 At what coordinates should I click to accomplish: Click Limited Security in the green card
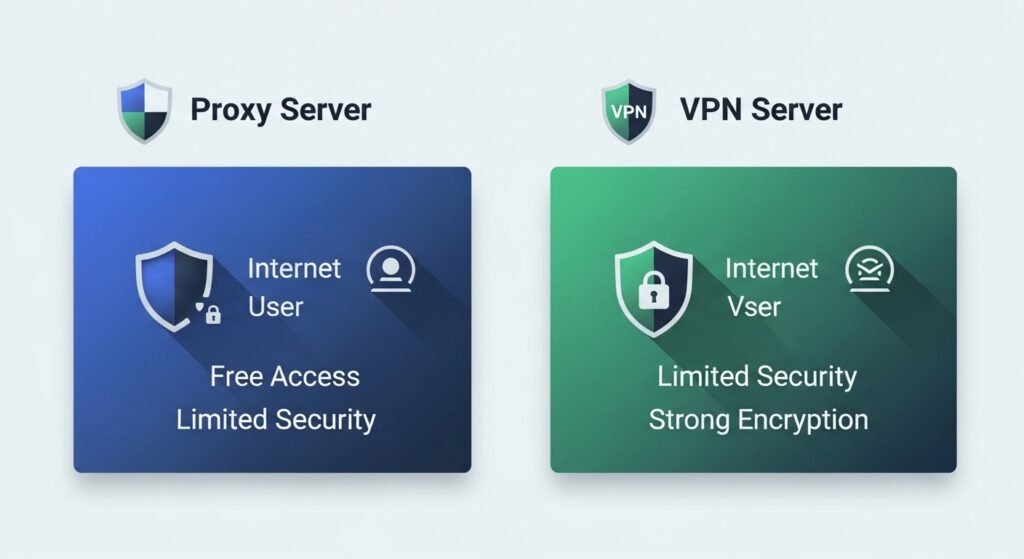757,377
